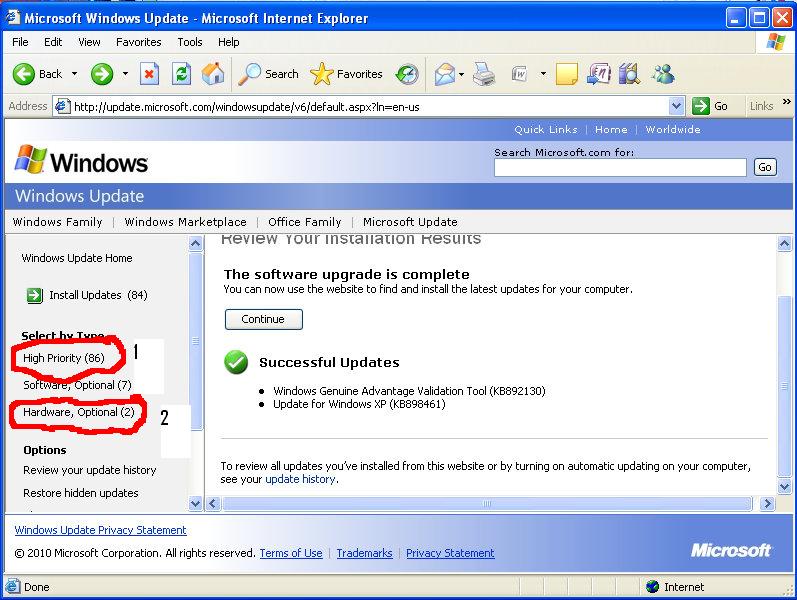The width and height of the screenshot is (797, 600).
Task: Click the Edit with Word icon
Action: coord(520,74)
